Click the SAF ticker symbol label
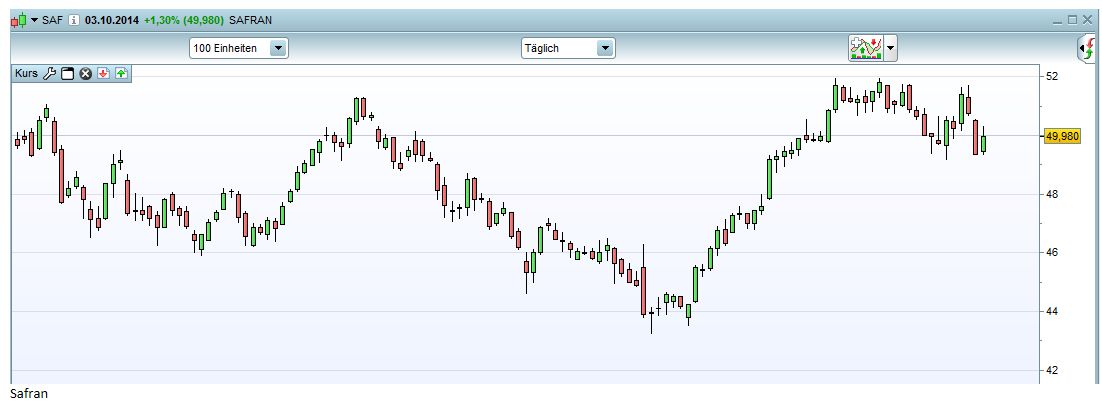 pos(53,20)
